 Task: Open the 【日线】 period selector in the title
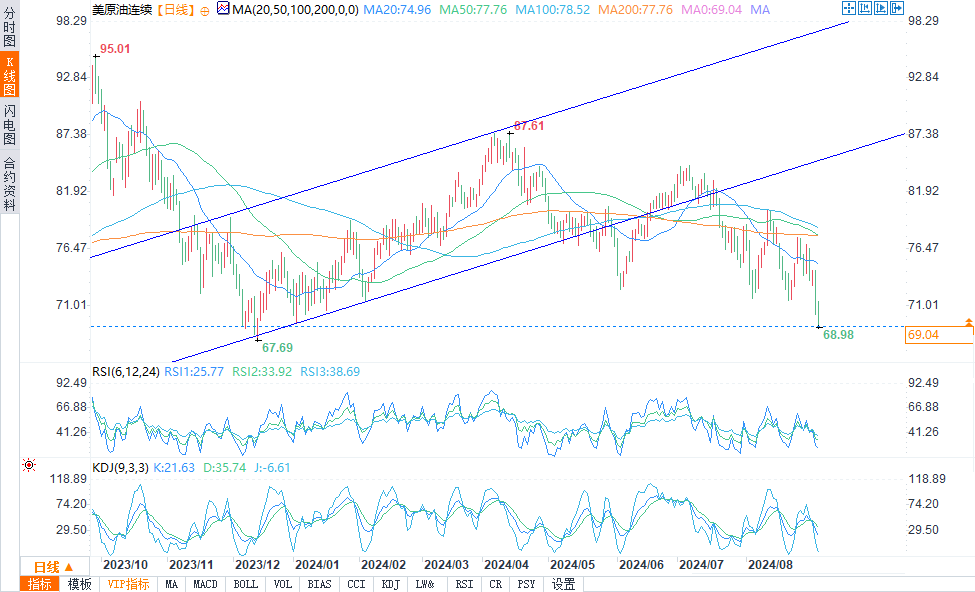(176, 10)
